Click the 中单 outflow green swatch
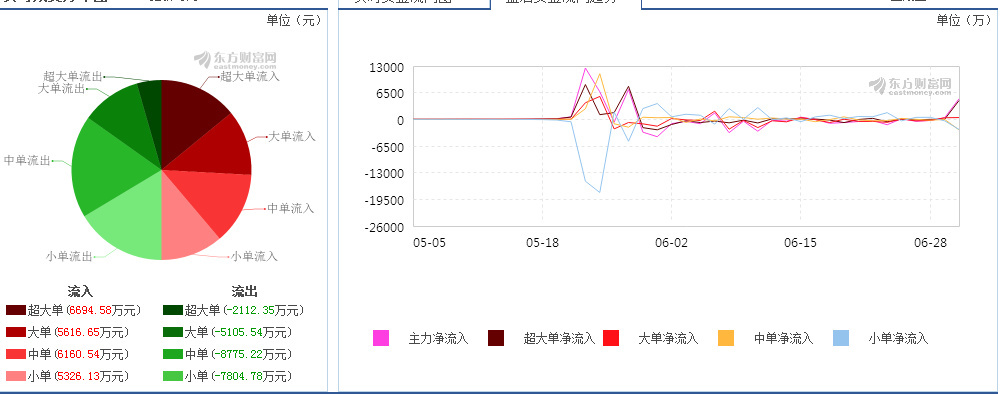The image size is (1005, 394). (173, 354)
